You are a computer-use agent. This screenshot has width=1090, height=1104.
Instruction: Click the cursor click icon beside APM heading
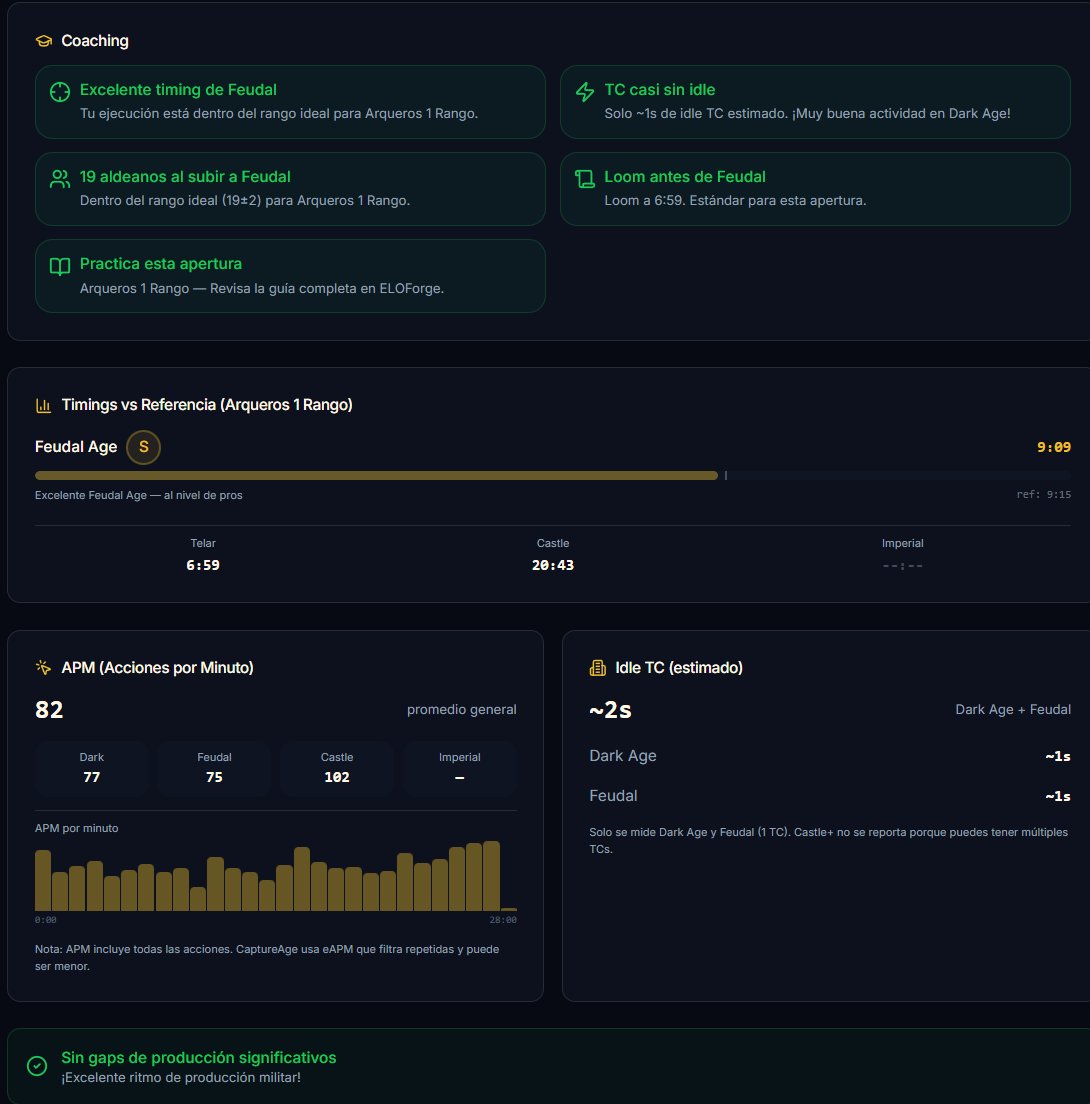pyautogui.click(x=44, y=667)
